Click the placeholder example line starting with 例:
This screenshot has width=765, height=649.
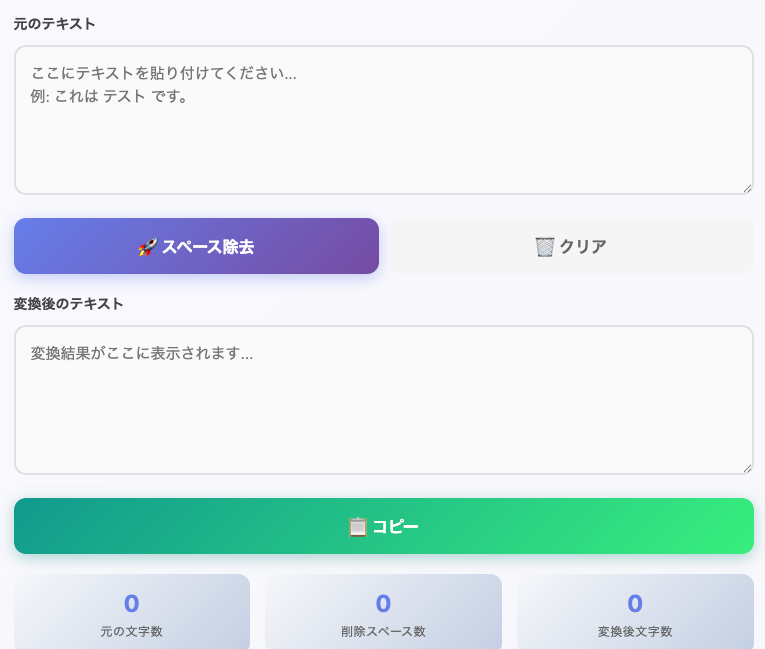[110, 97]
